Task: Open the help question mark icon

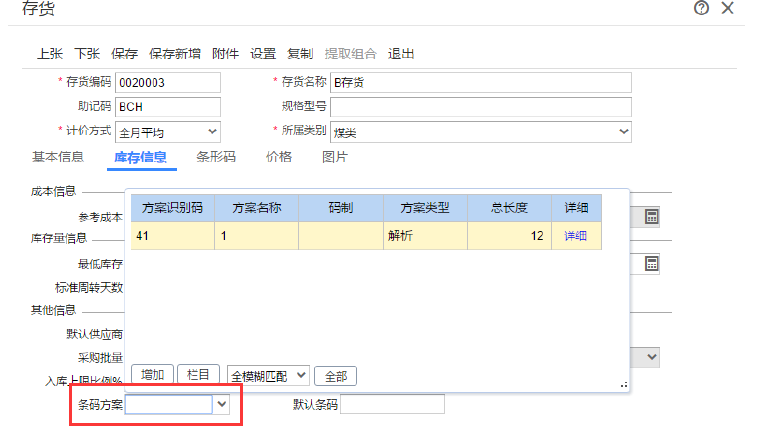Action: click(x=701, y=8)
